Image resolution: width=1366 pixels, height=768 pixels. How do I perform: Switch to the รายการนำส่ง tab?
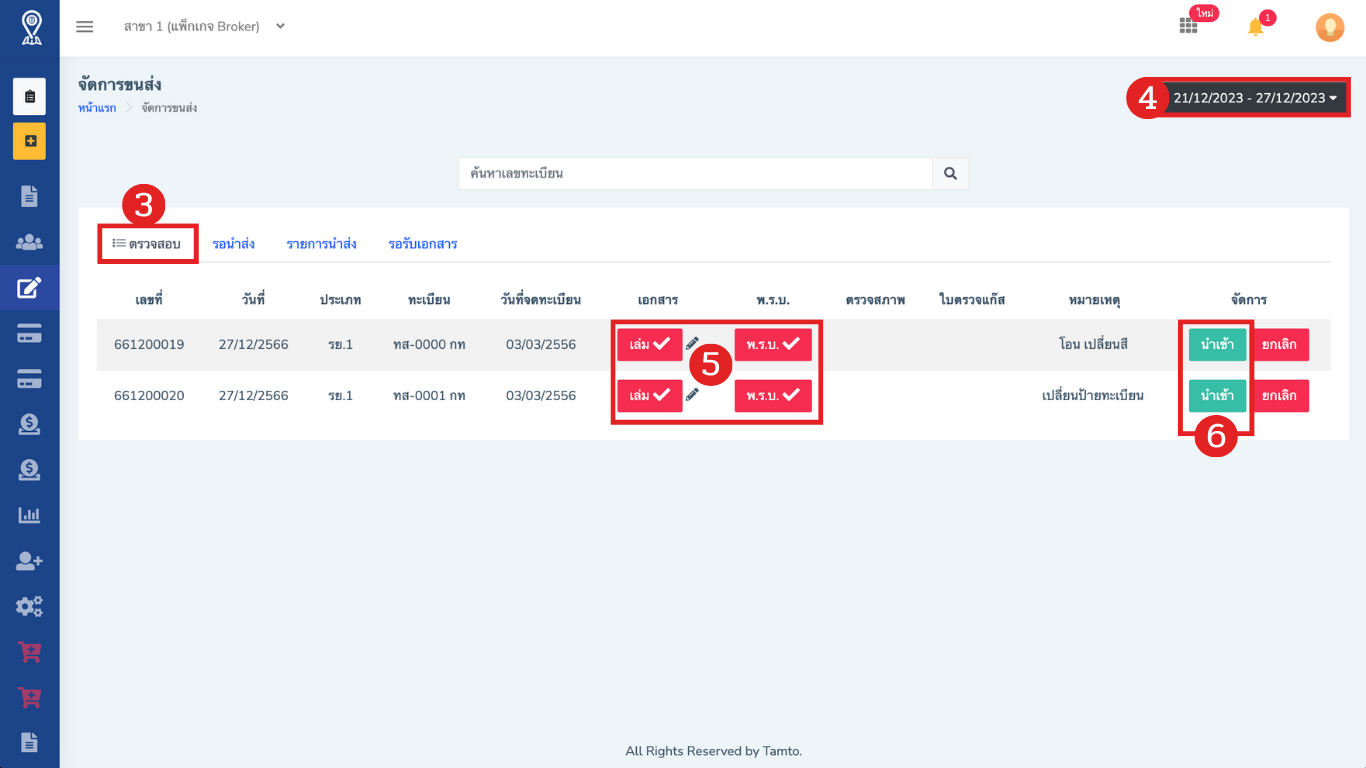[x=321, y=244]
